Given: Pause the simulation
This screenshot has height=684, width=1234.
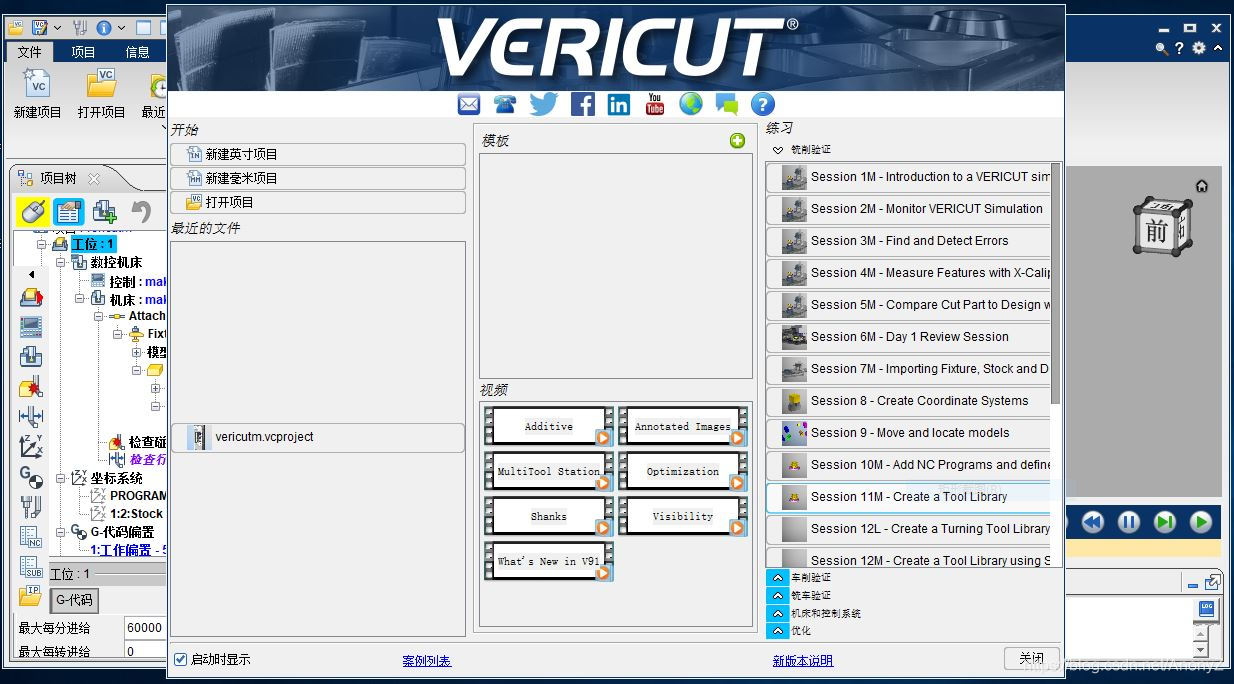Looking at the screenshot, I should 1128,521.
